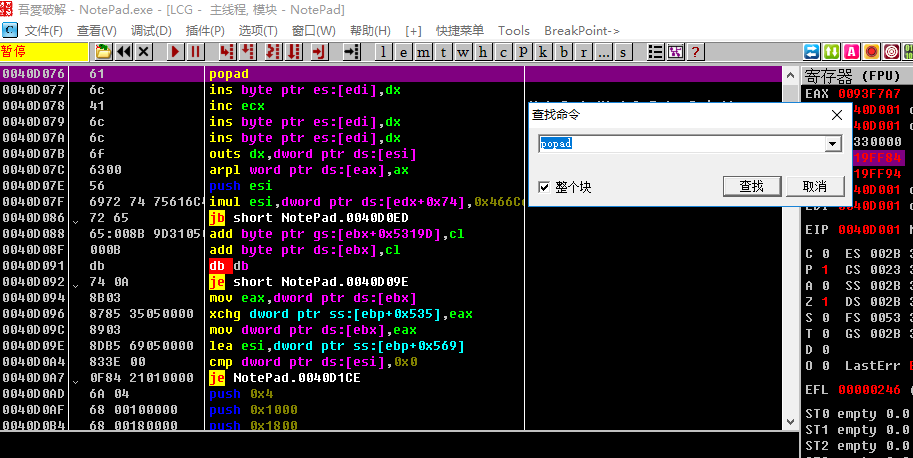Open the Memory map 'm' window button
913x458 pixels.
(422, 51)
